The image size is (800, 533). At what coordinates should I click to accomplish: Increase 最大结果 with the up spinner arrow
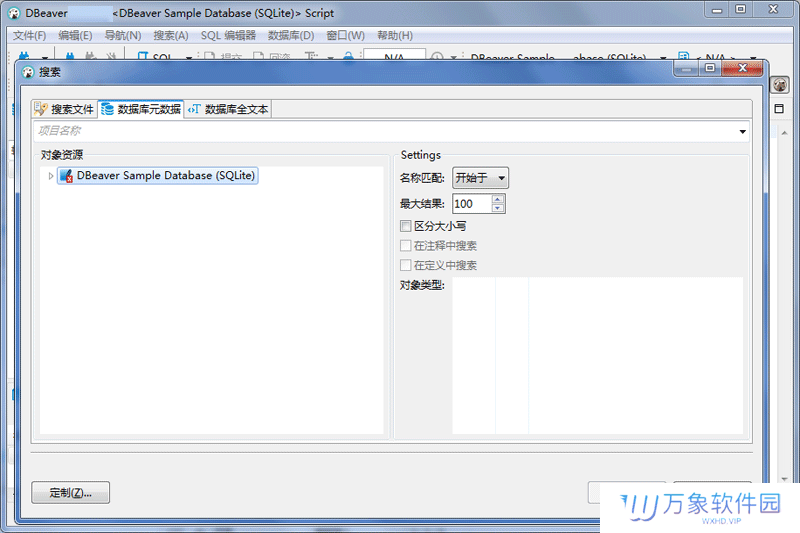click(x=498, y=199)
